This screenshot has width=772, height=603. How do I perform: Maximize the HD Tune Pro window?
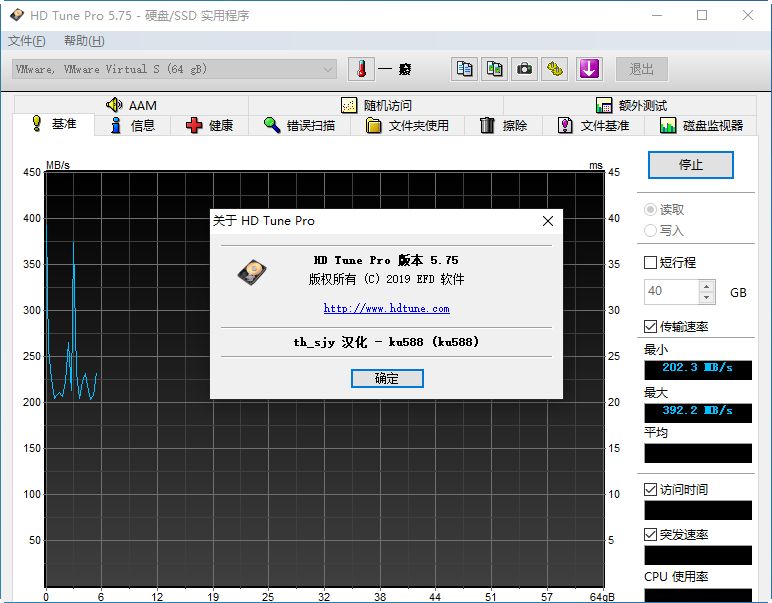pos(702,15)
